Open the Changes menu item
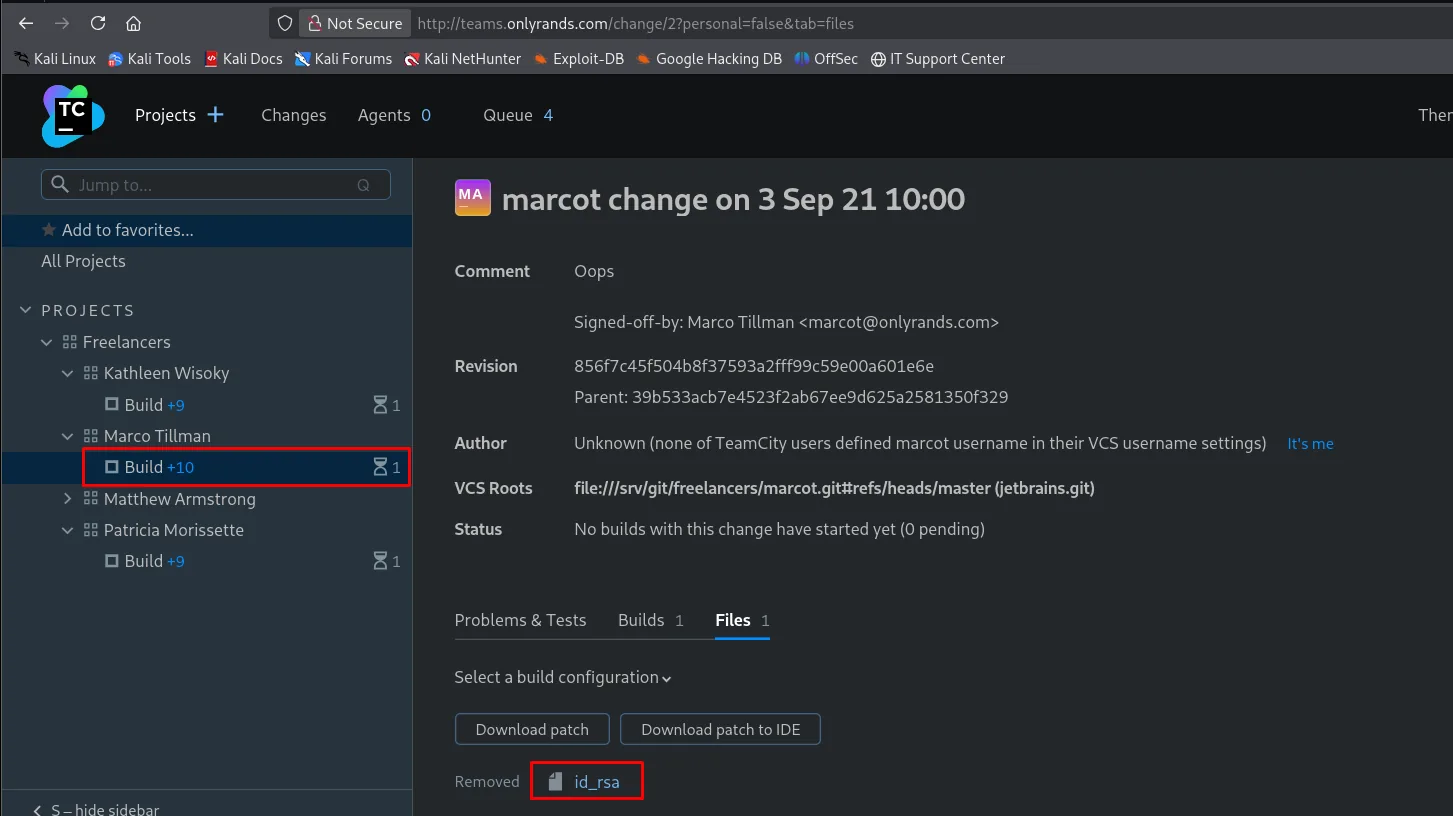 click(x=293, y=115)
